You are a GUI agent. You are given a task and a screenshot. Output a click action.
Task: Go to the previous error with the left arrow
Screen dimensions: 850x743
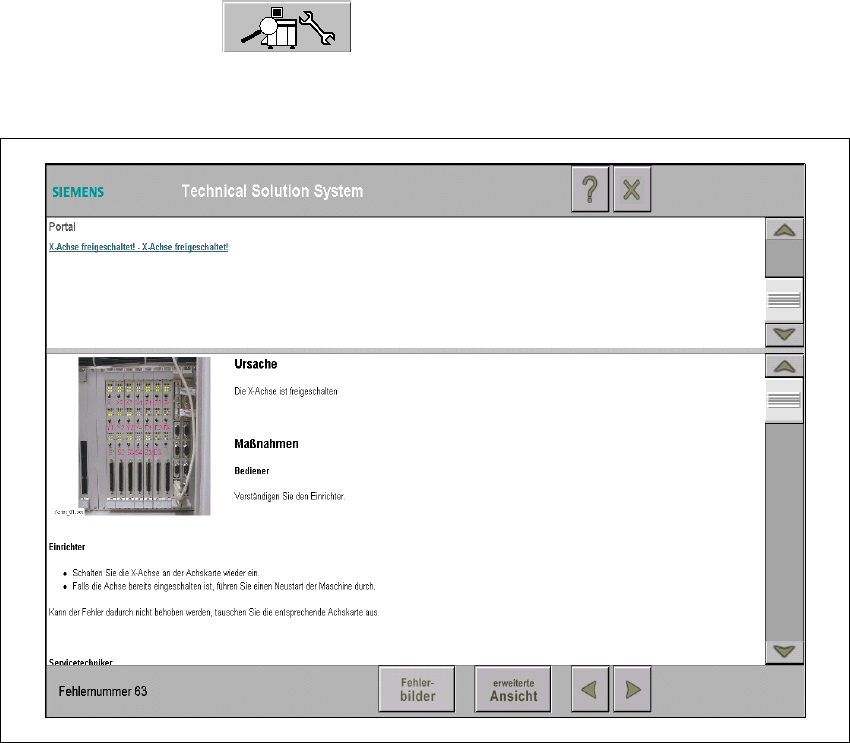[590, 689]
